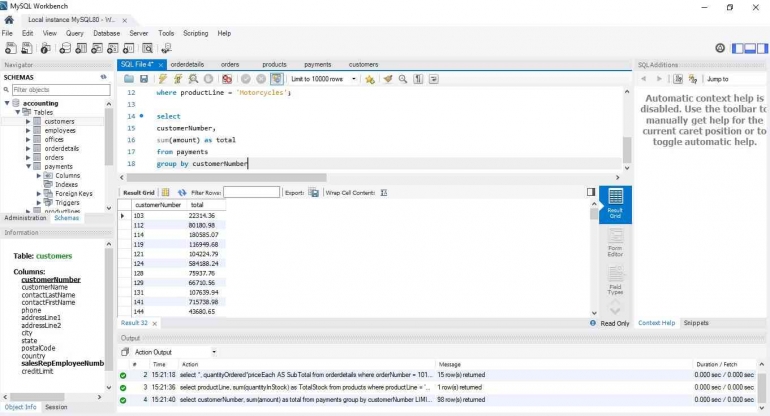Collapse the payments table node

coord(28,166)
